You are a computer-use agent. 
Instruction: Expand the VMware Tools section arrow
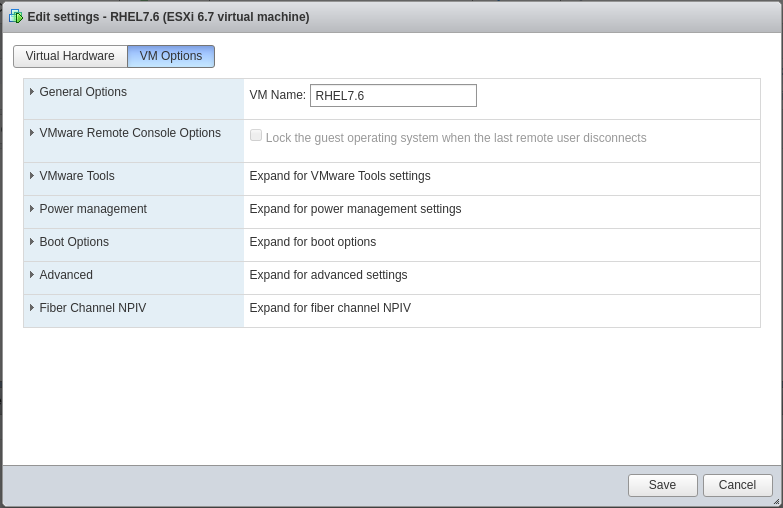coord(32,176)
